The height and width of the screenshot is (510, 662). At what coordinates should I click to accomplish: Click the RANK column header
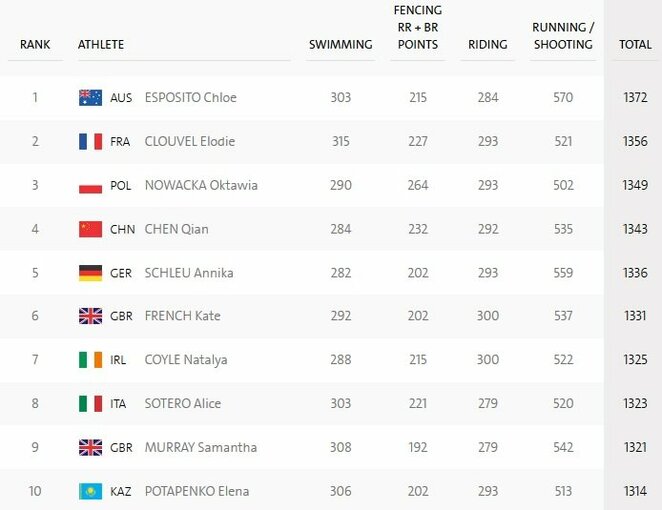pyautogui.click(x=35, y=44)
